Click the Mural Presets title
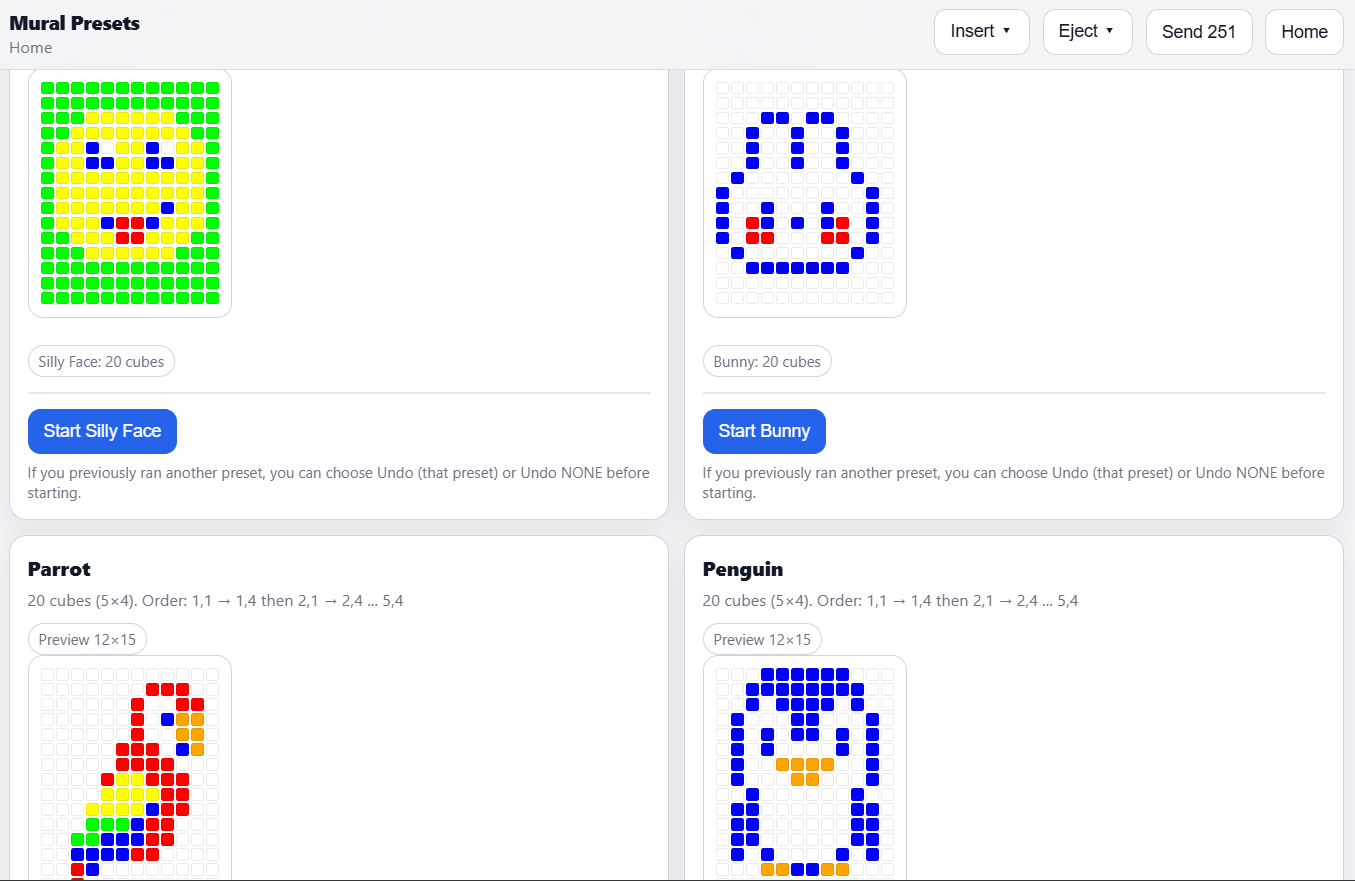Image resolution: width=1355 pixels, height=881 pixels. coord(75,23)
